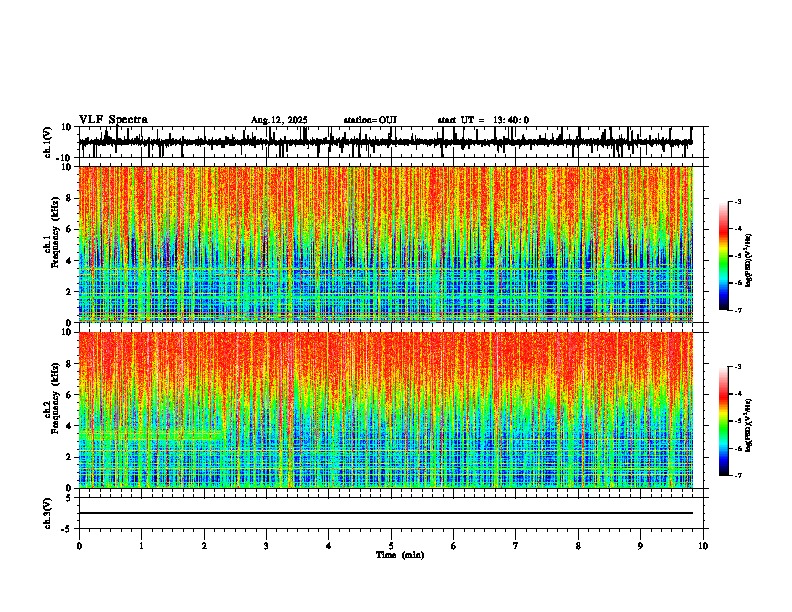Click the ch.2 spectrogram color scale bar
Screen dimensions: 792x612
(724, 421)
